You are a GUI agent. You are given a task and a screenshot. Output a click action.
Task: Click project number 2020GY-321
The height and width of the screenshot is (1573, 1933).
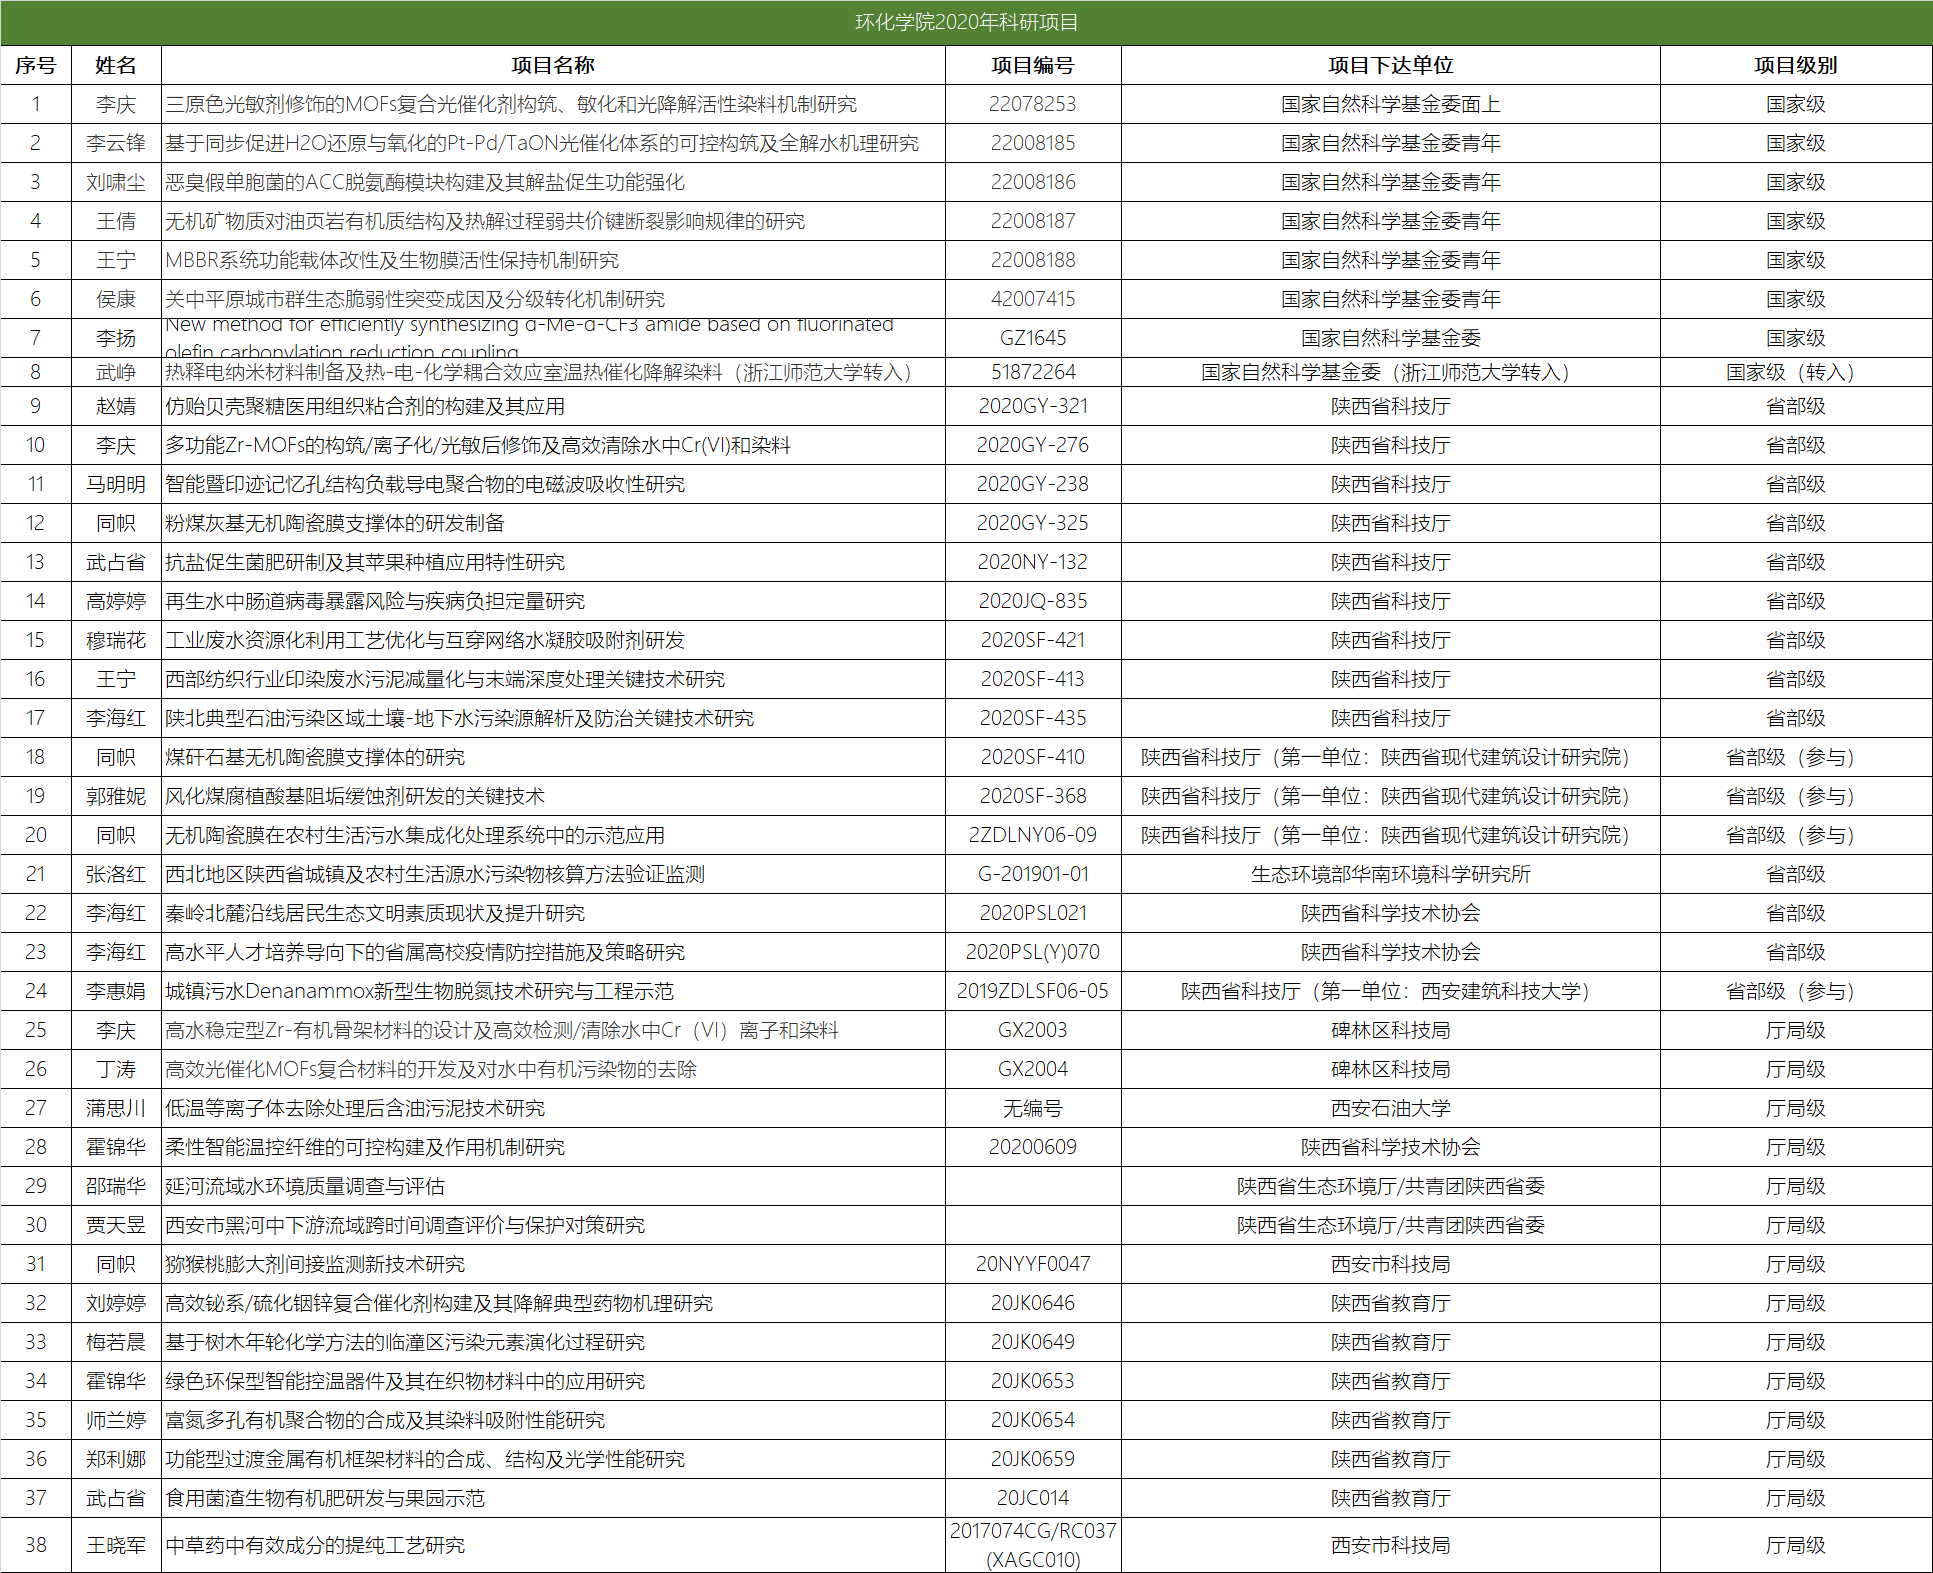pos(1032,406)
